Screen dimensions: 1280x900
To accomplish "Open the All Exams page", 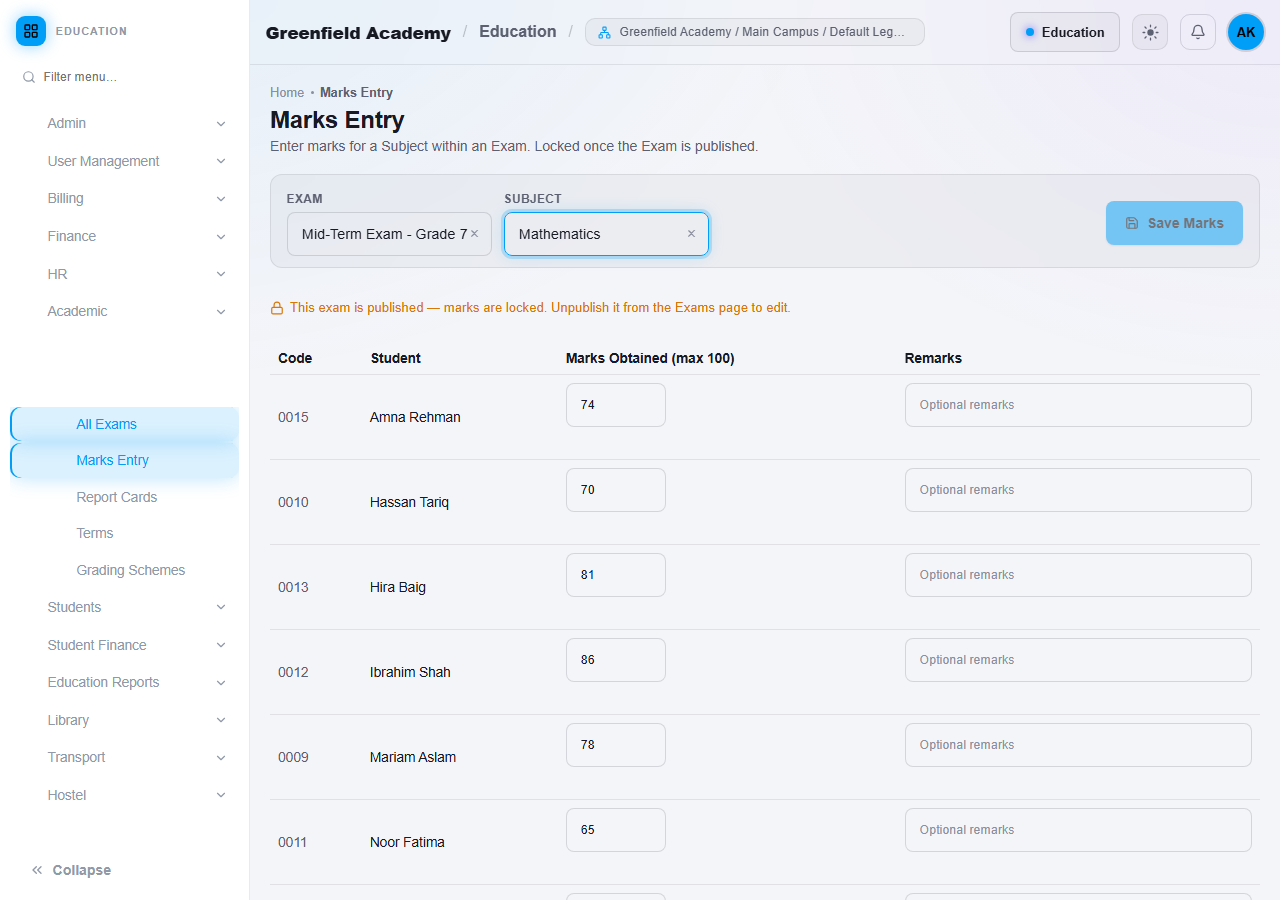I will pyautogui.click(x=125, y=424).
